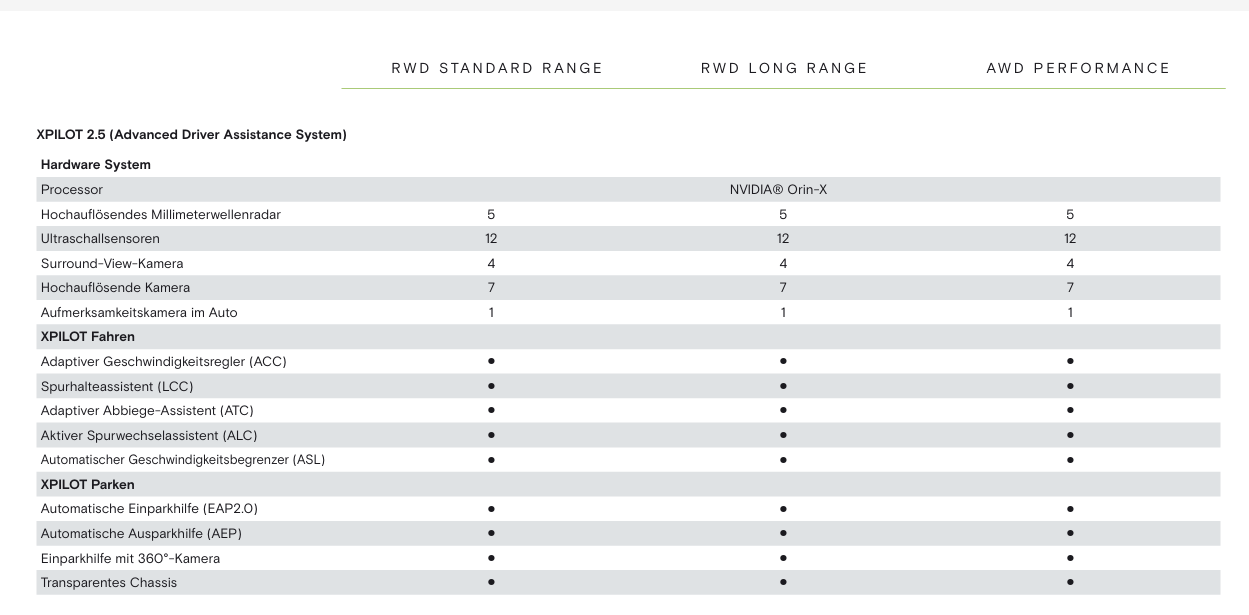Click the Ultraschallsensoren row label

pos(100,239)
